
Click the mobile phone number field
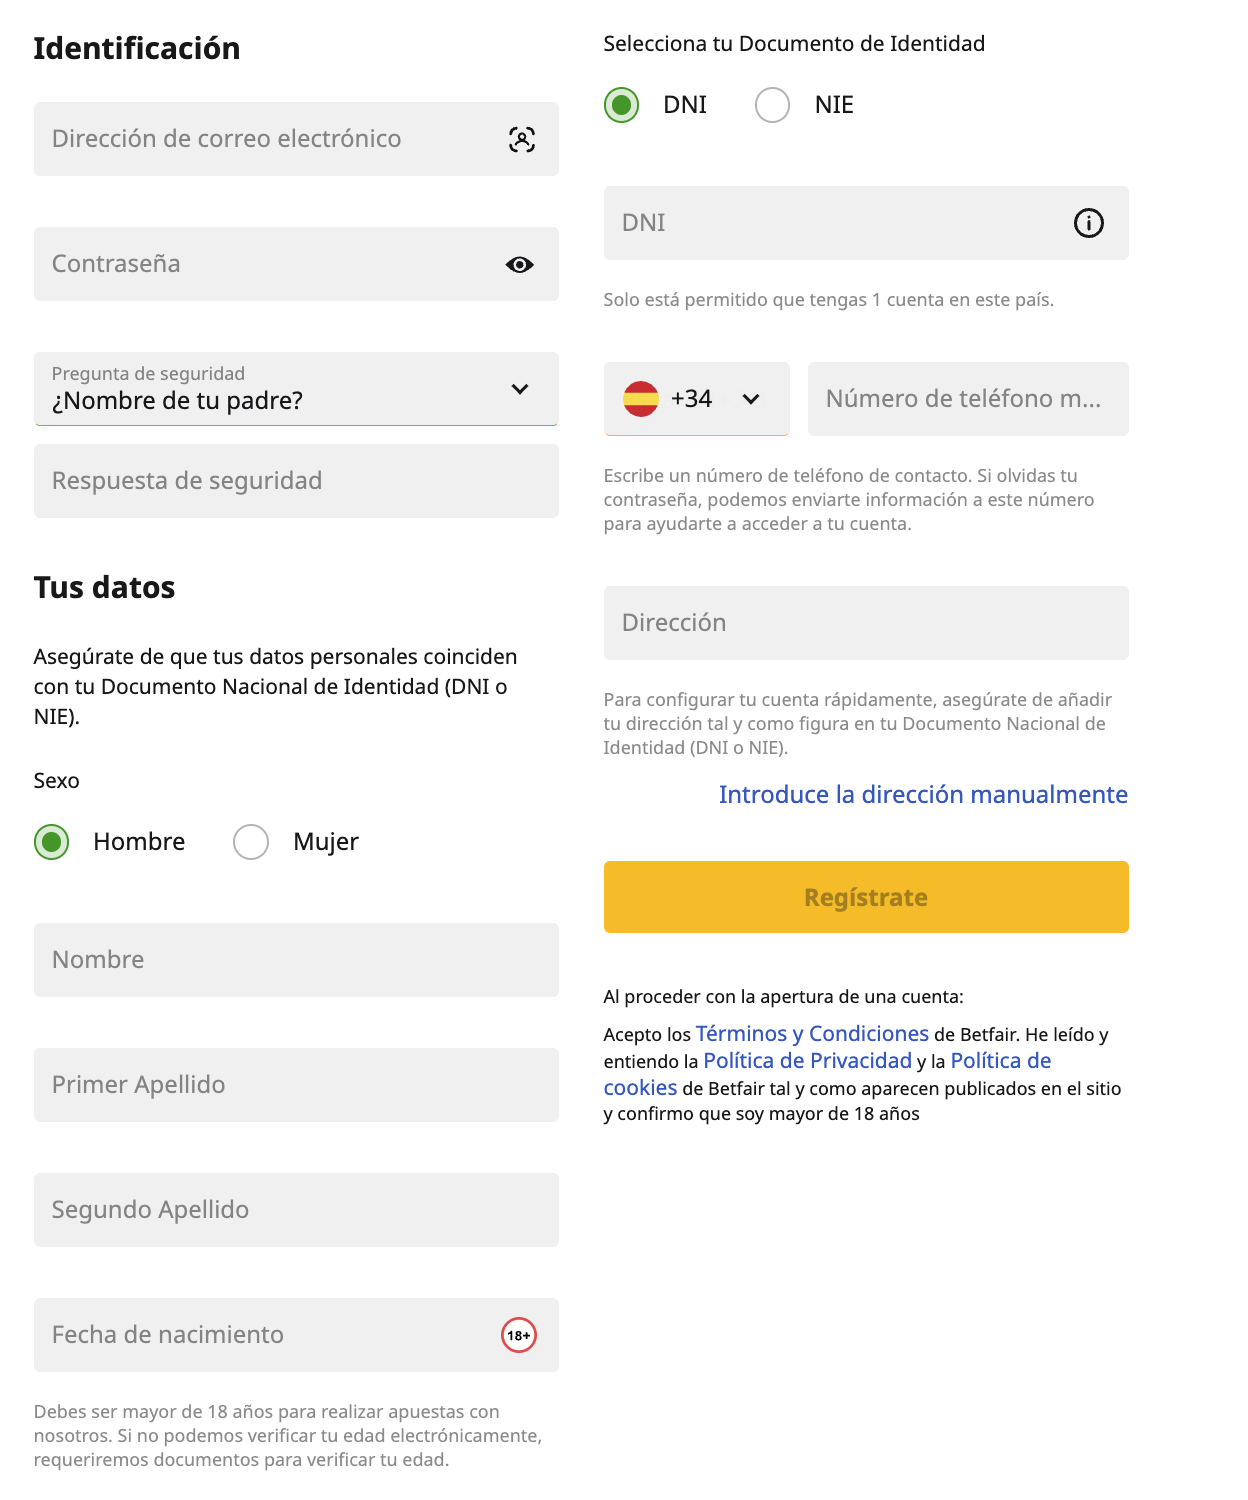(x=967, y=399)
